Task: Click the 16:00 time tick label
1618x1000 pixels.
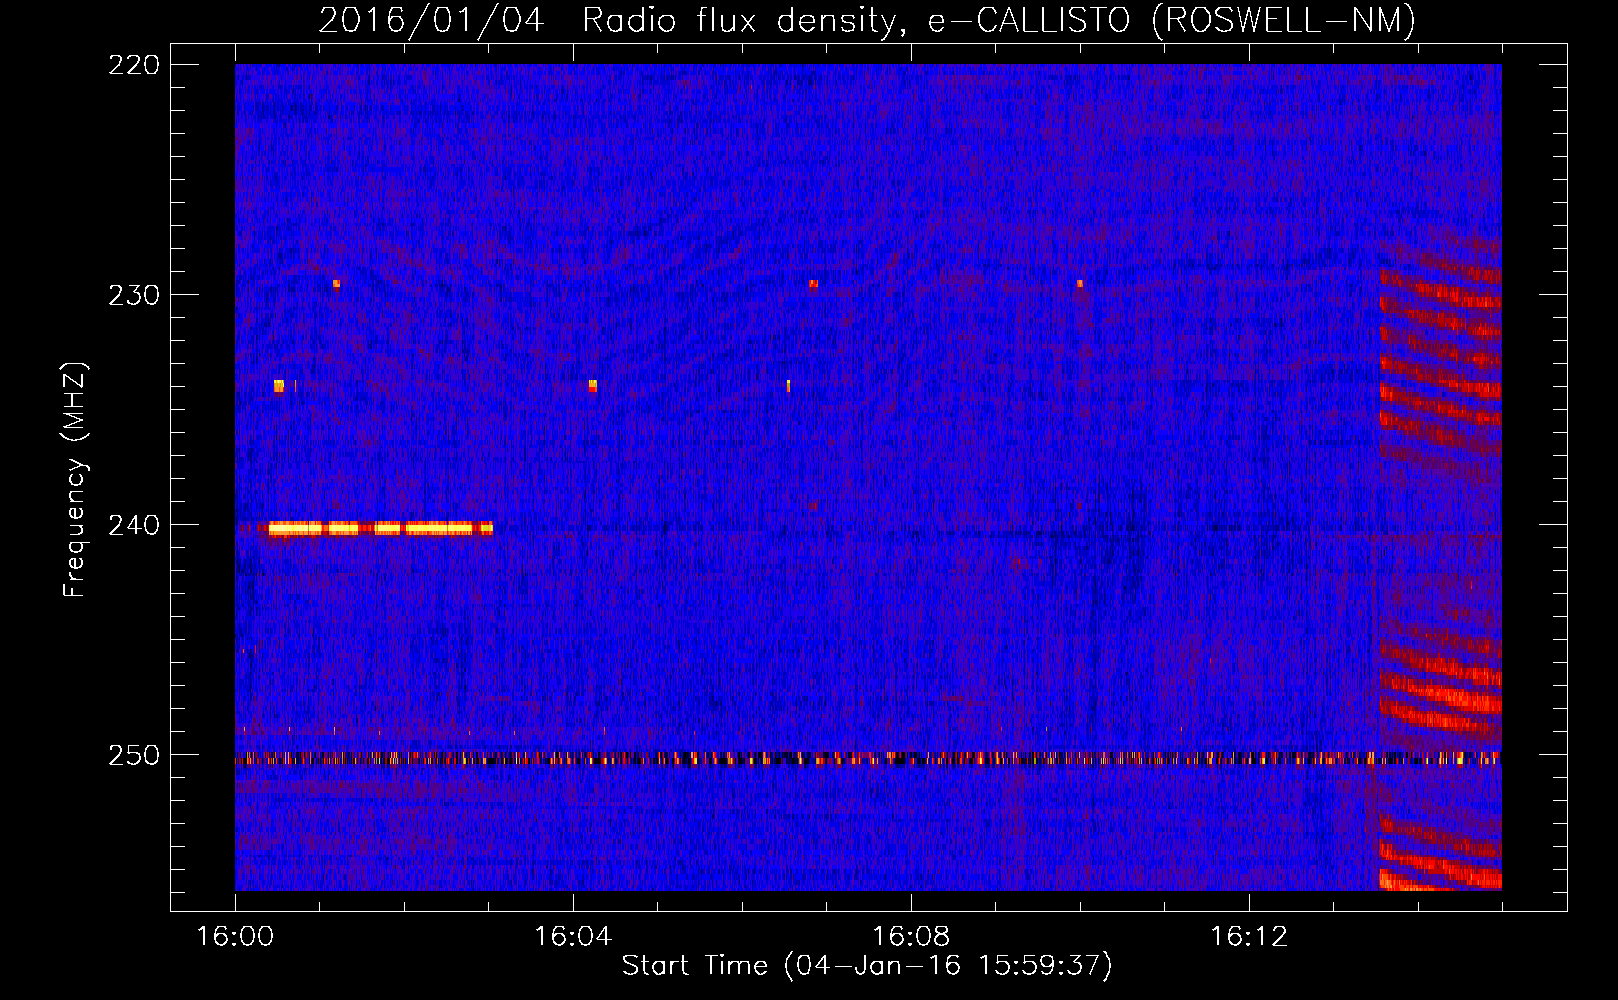Action: [x=235, y=937]
